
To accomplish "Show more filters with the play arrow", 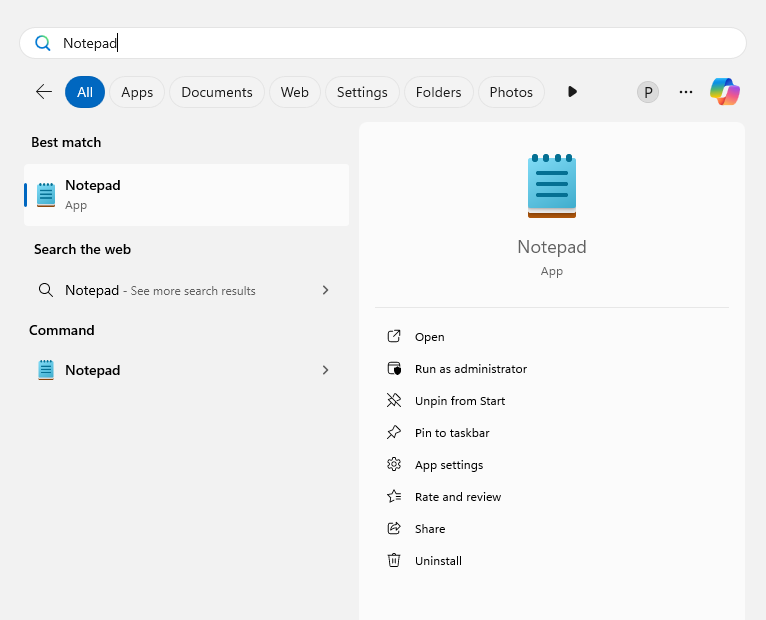I will (572, 92).
